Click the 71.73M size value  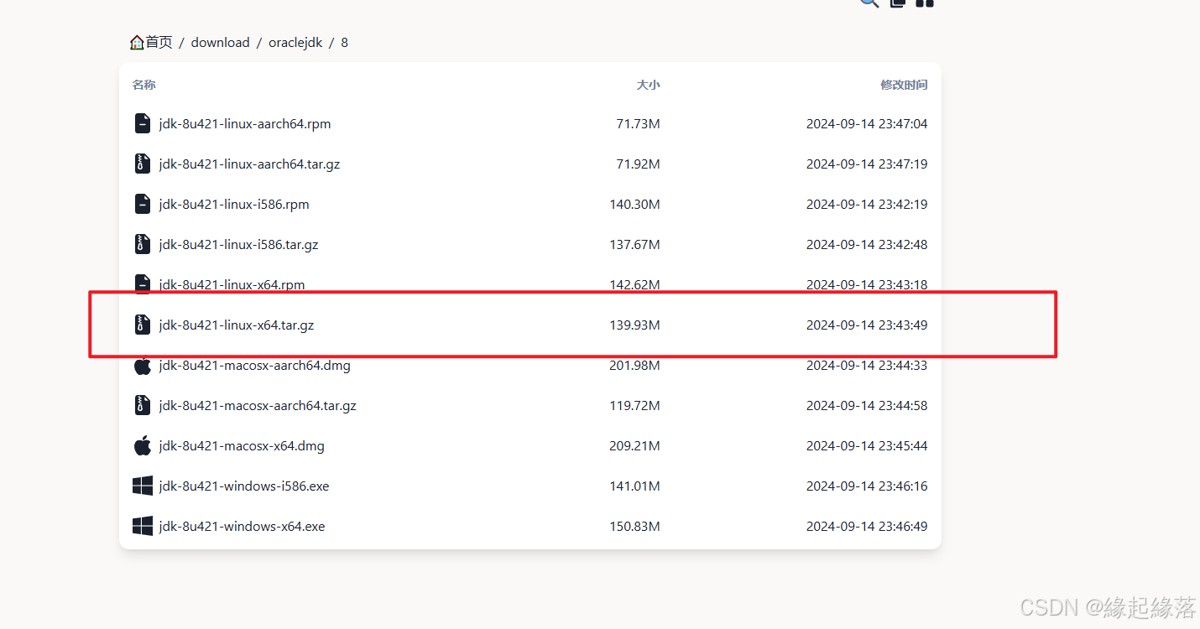pyautogui.click(x=638, y=124)
